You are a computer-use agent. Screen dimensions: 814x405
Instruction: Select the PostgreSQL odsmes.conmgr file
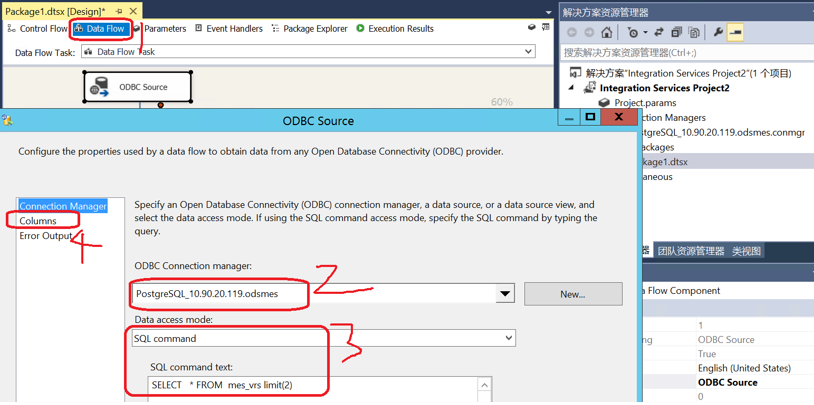click(x=725, y=132)
